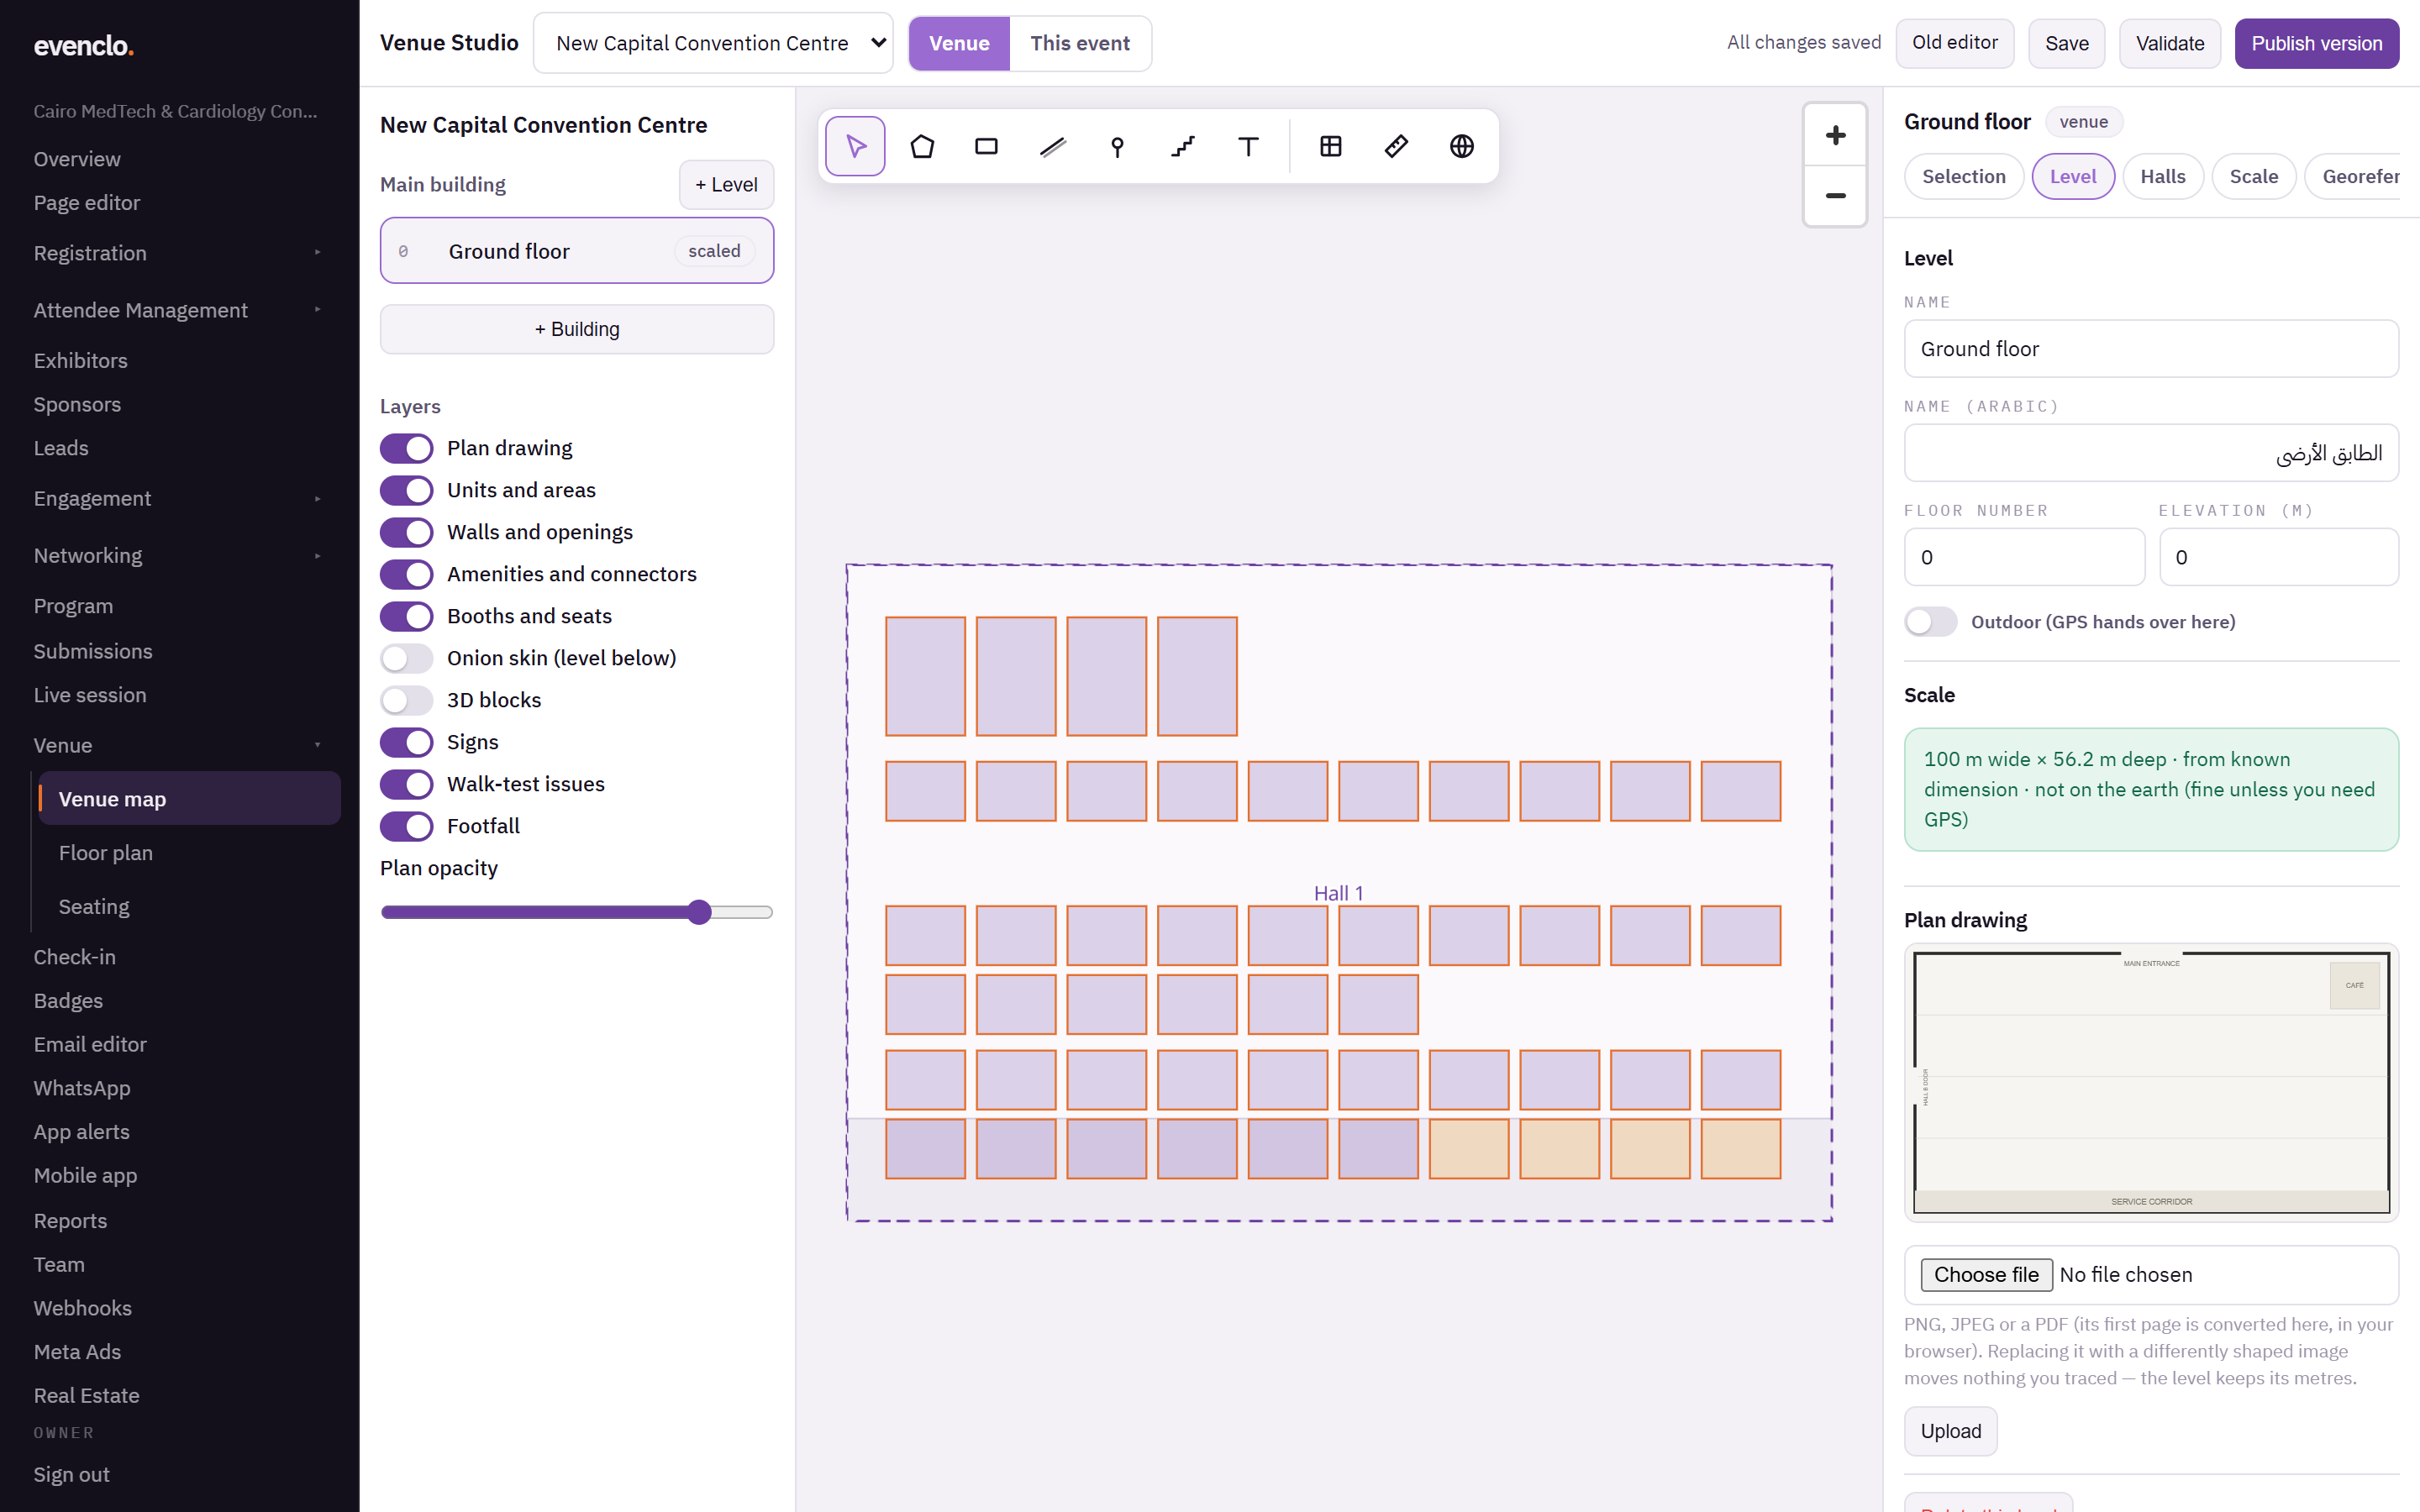This screenshot has width=2420, height=1512.
Task: Expand the Networking sidebar section
Action: pos(180,555)
